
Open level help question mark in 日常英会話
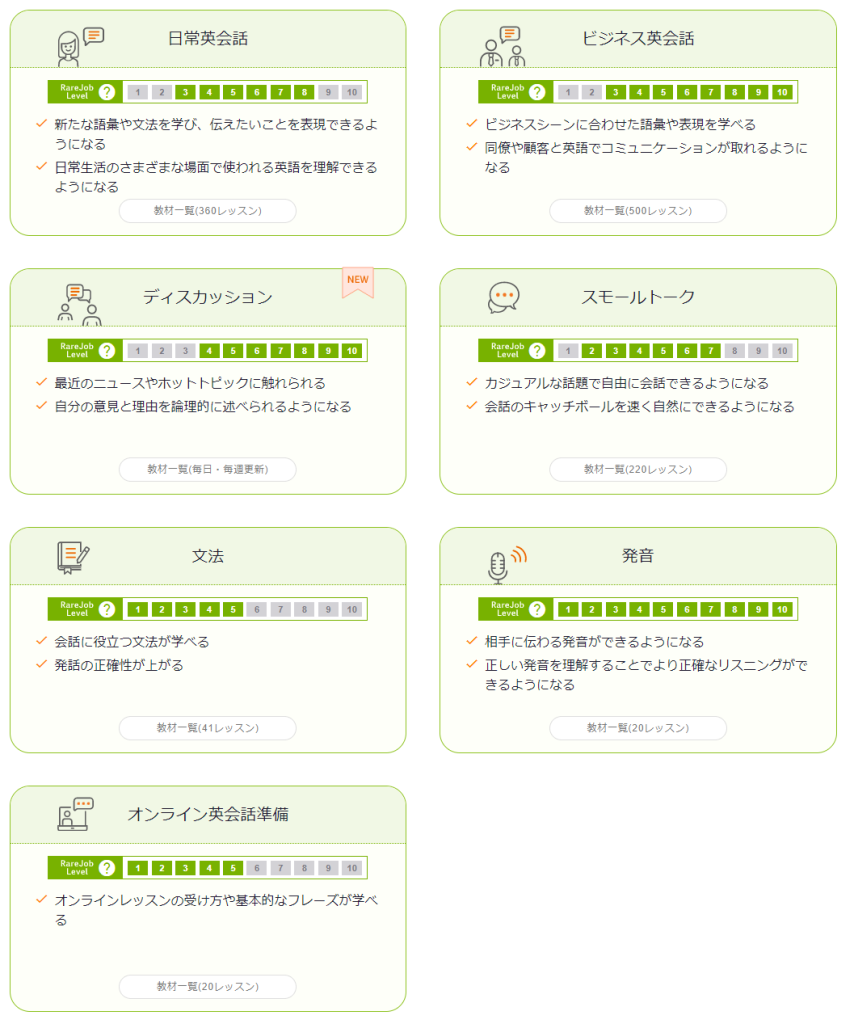(107, 92)
